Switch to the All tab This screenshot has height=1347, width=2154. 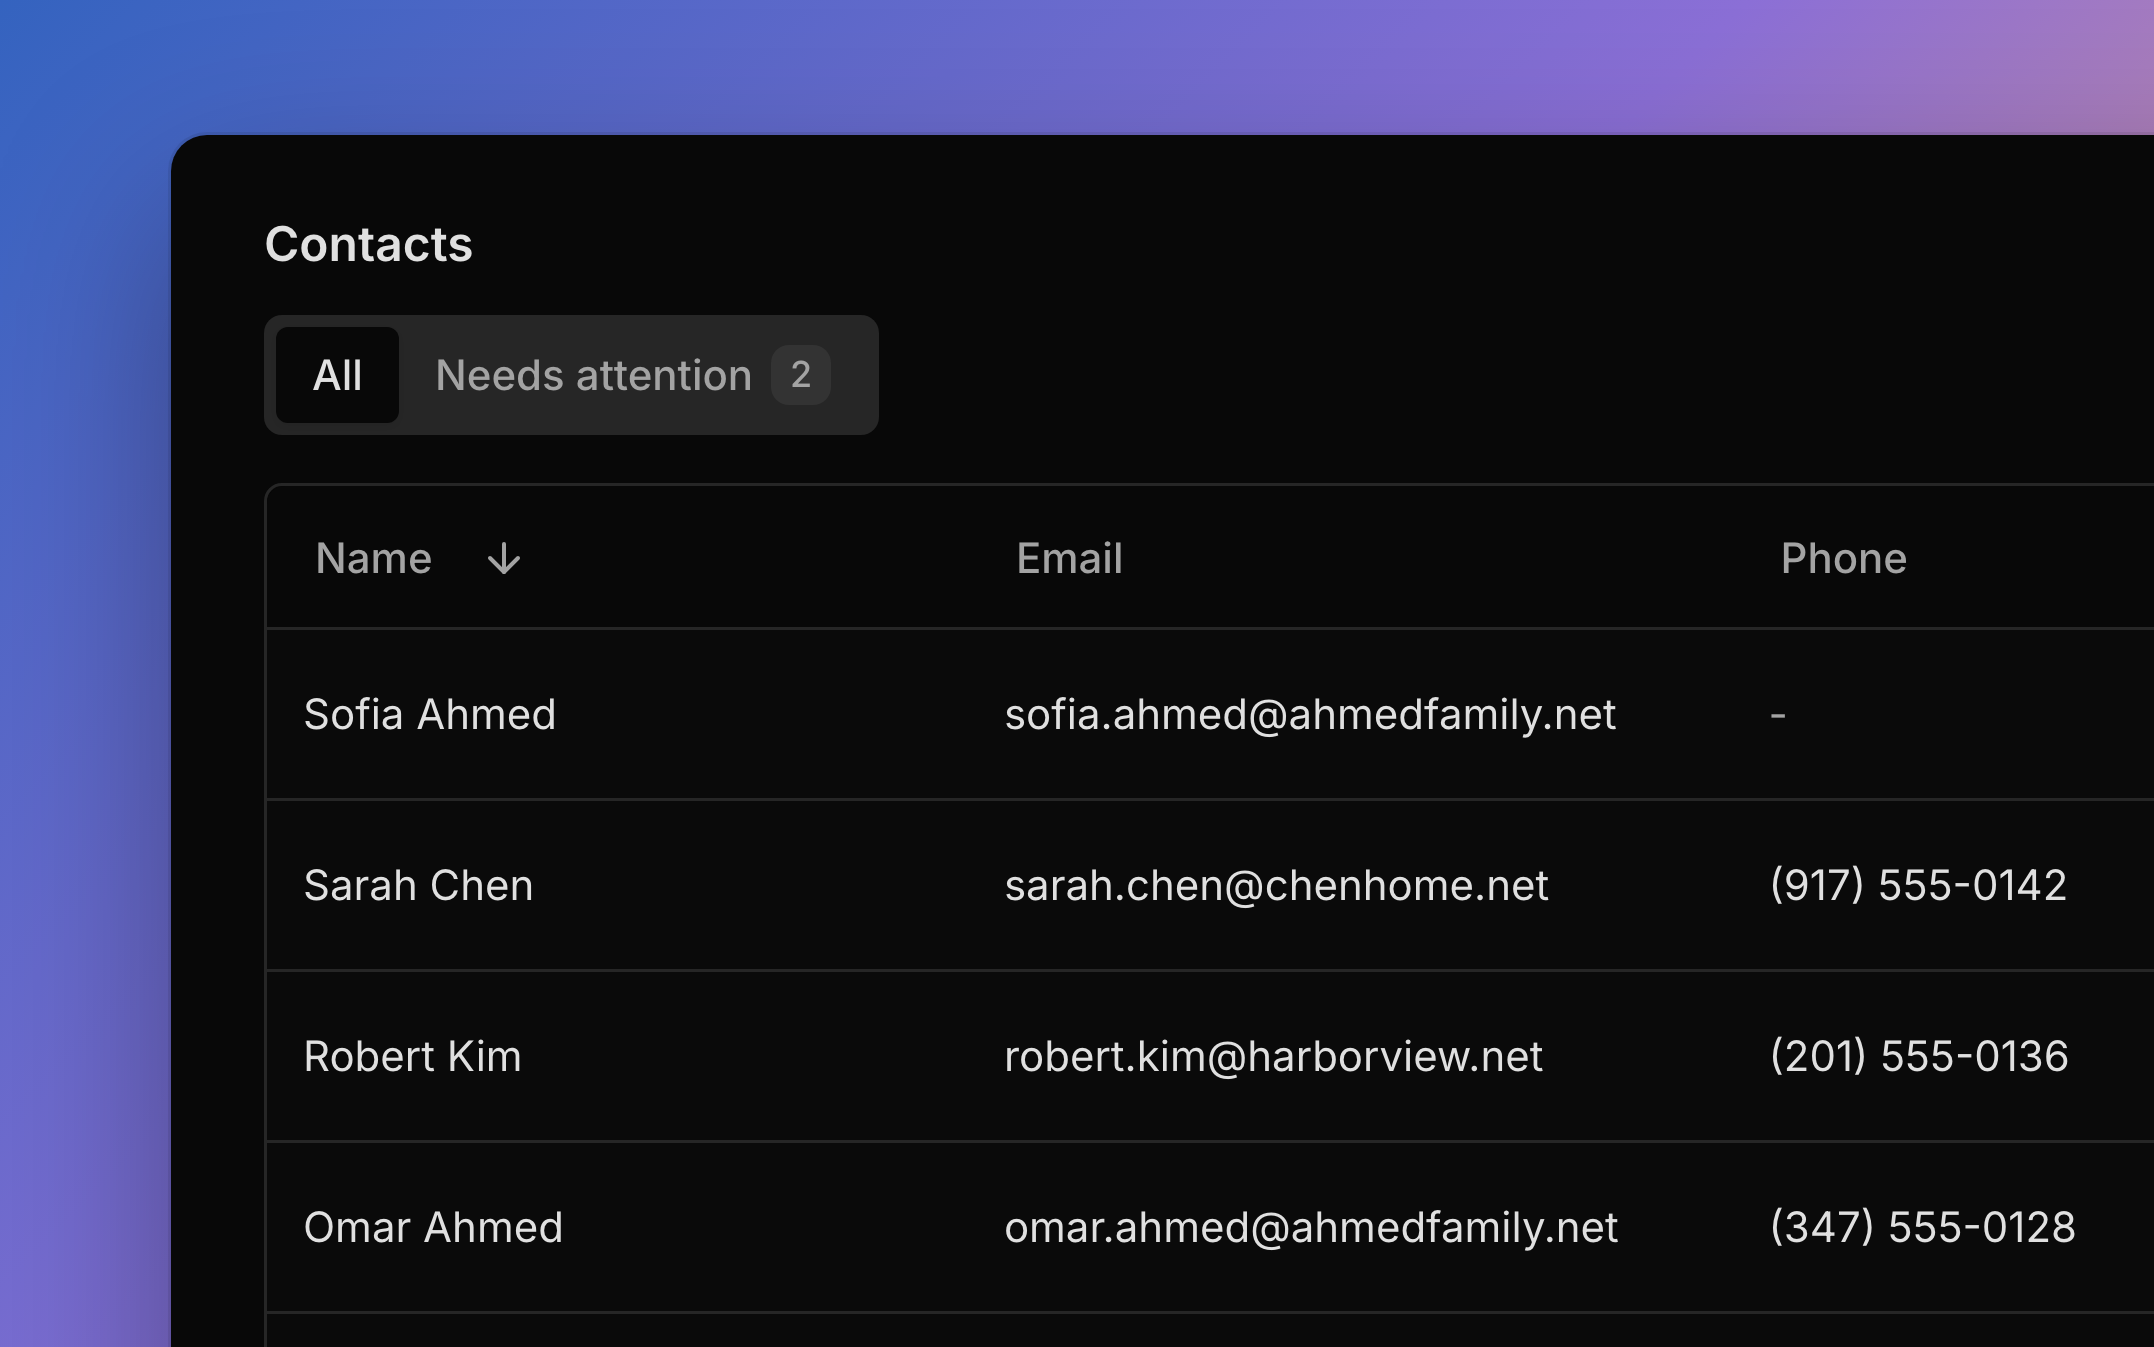coord(337,375)
